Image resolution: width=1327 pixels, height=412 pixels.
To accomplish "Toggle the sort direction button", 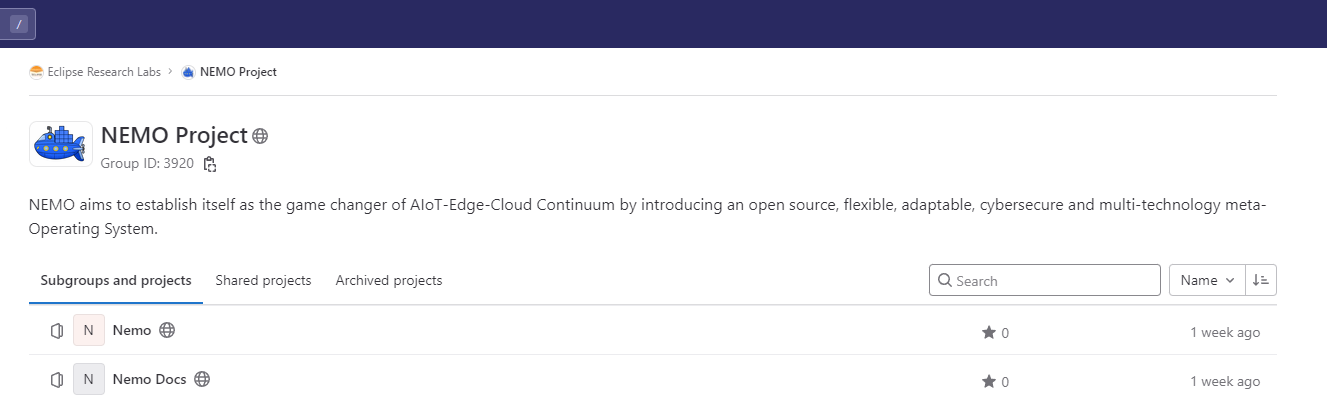I will click(x=1261, y=280).
